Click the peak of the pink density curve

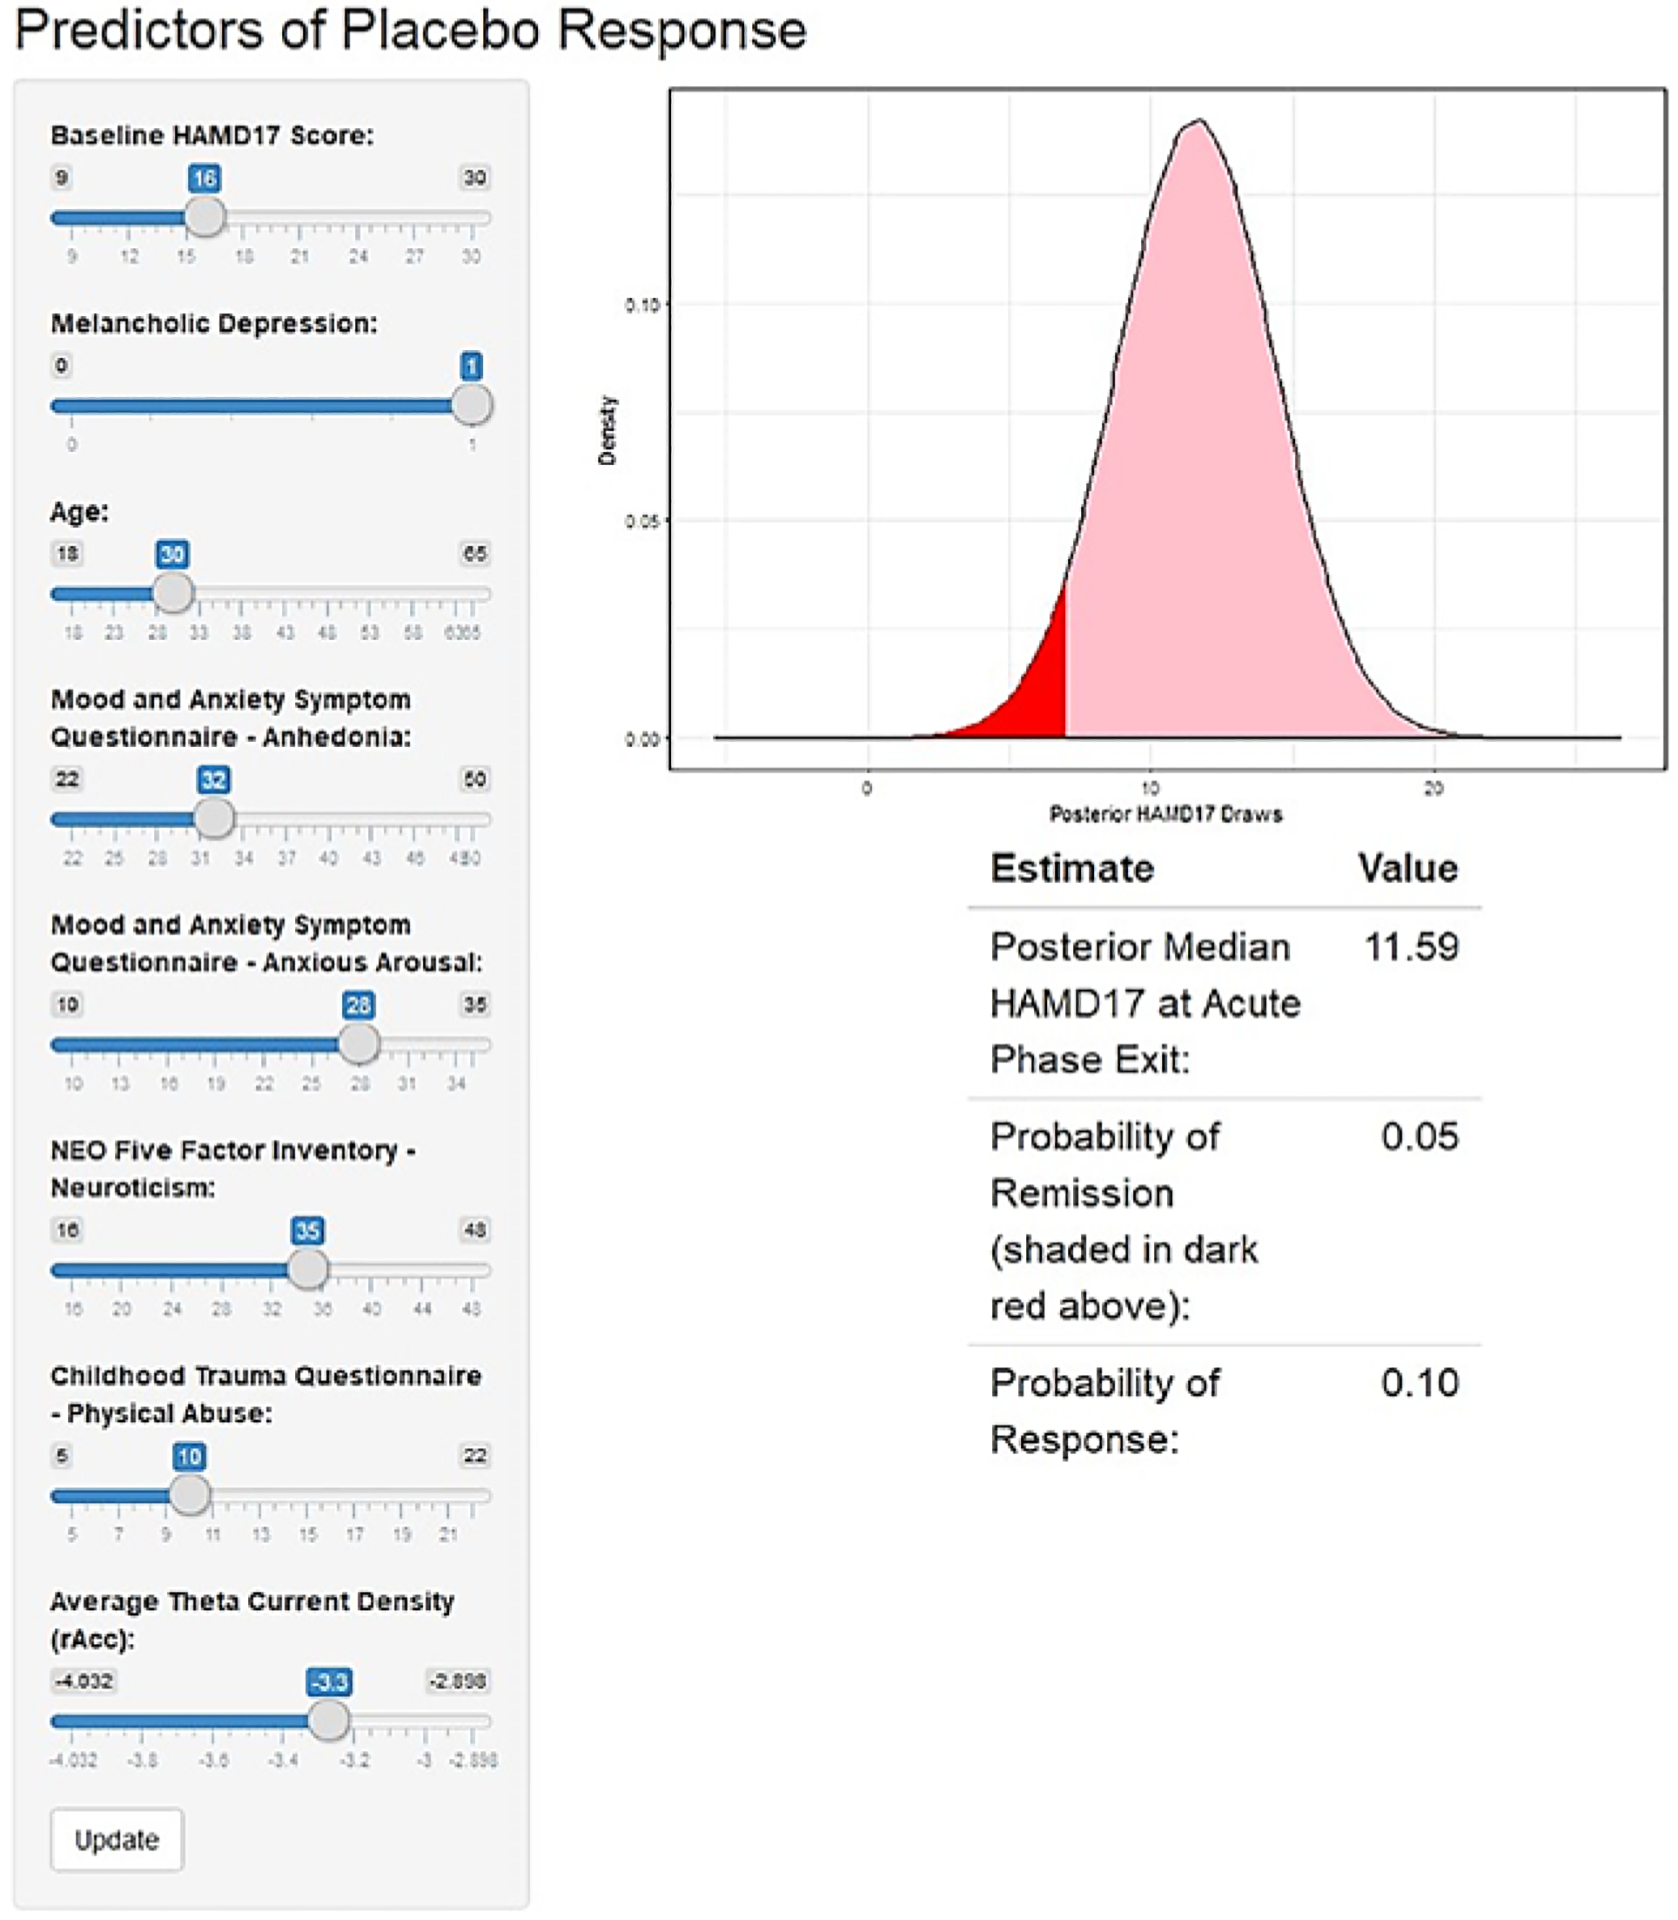click(1199, 123)
